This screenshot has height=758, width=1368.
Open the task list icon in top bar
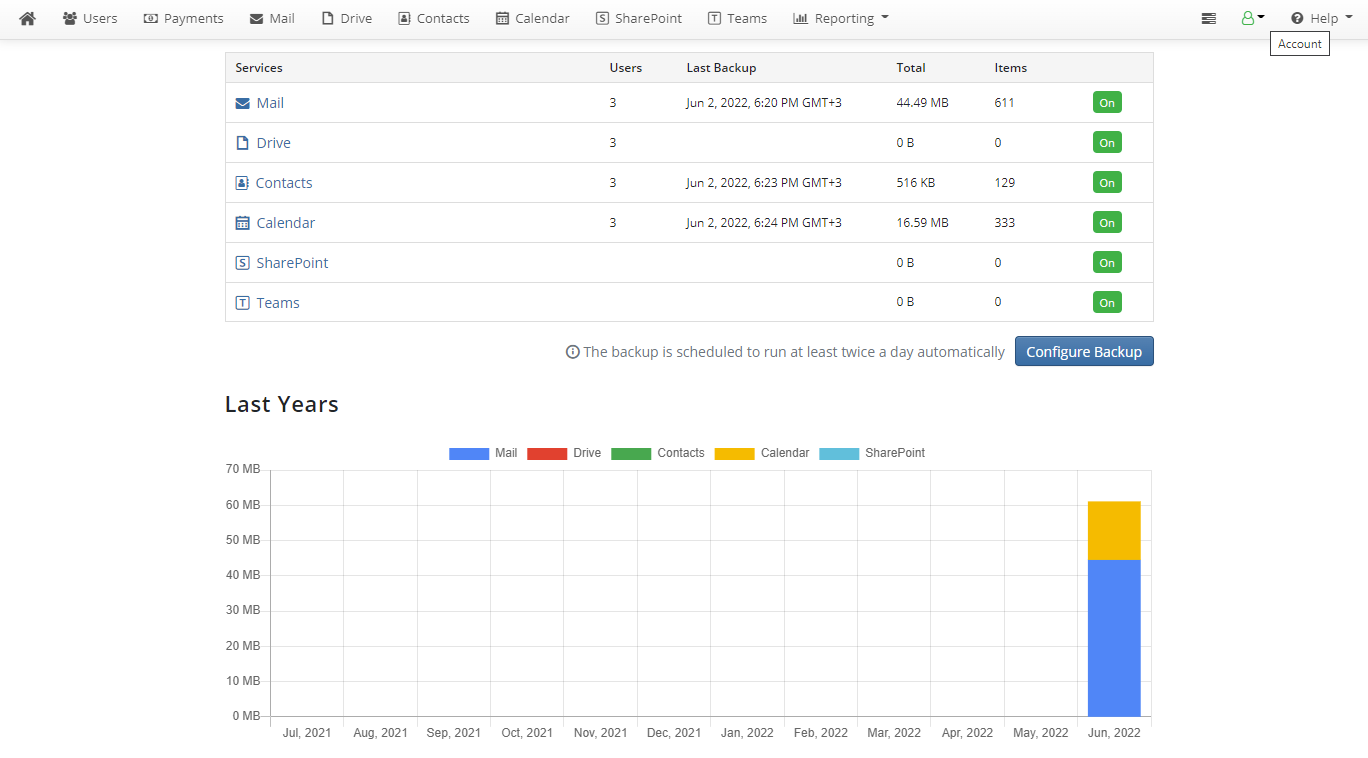pos(1209,18)
